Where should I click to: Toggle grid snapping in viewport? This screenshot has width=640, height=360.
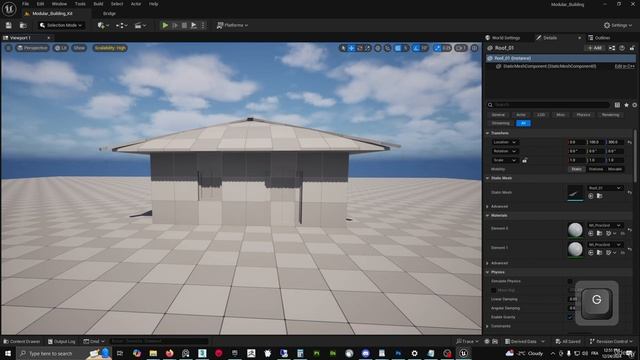point(398,48)
